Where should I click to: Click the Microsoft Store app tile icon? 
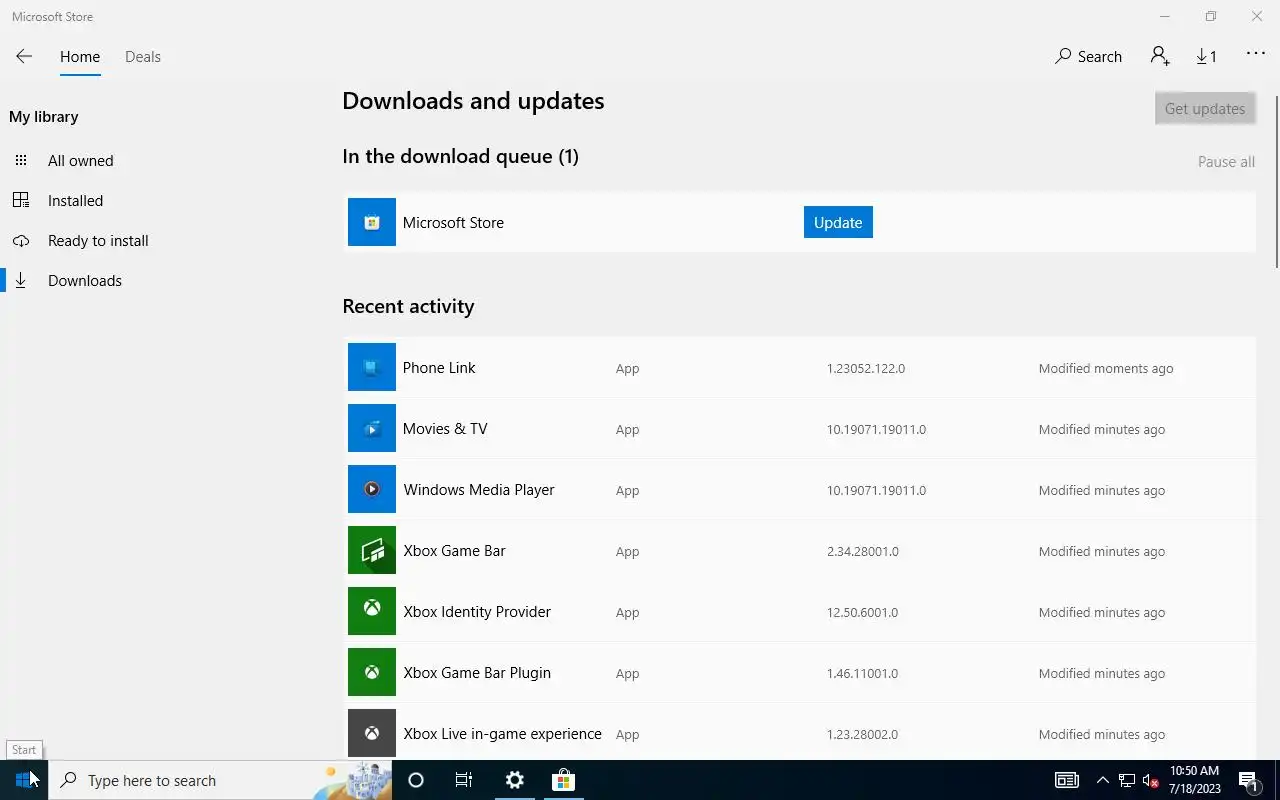click(x=372, y=222)
